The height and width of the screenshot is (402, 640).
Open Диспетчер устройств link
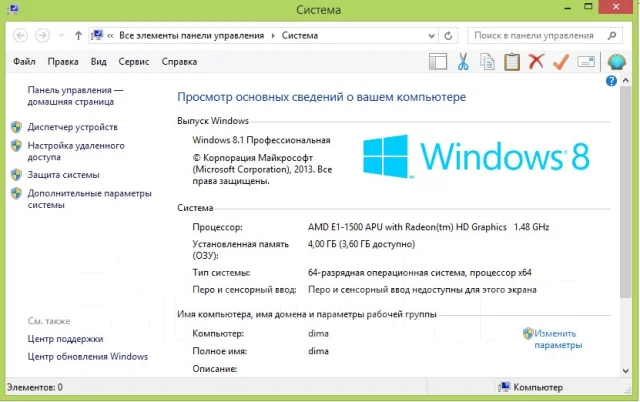[x=72, y=127]
